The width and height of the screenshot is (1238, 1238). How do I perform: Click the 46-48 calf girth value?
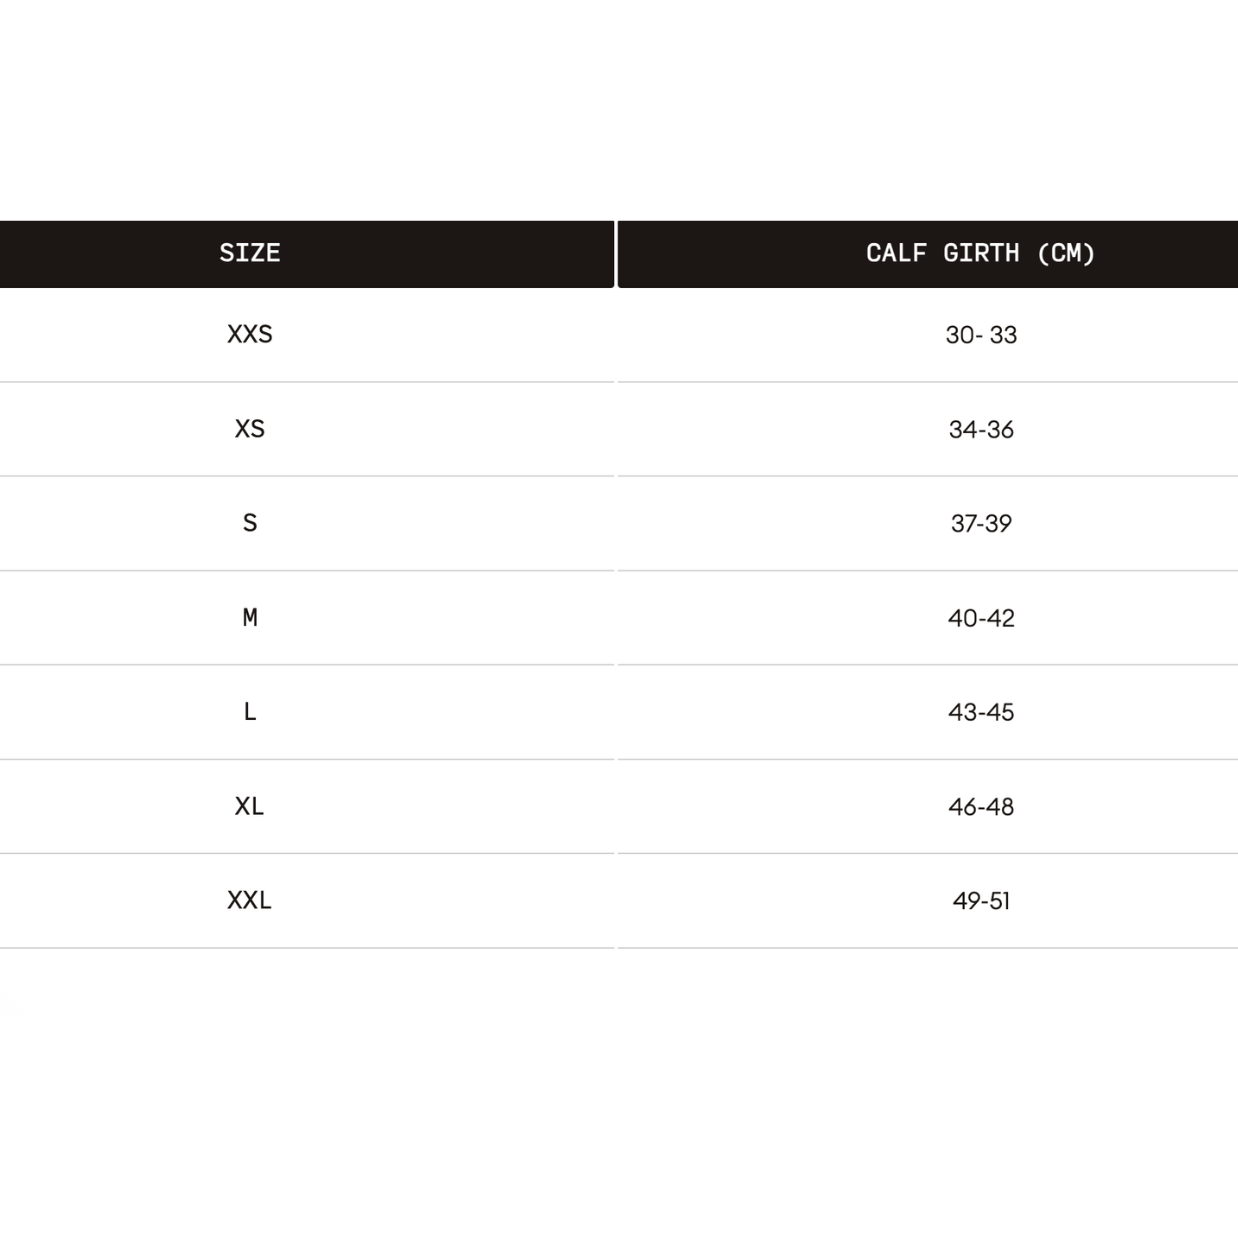[981, 806]
